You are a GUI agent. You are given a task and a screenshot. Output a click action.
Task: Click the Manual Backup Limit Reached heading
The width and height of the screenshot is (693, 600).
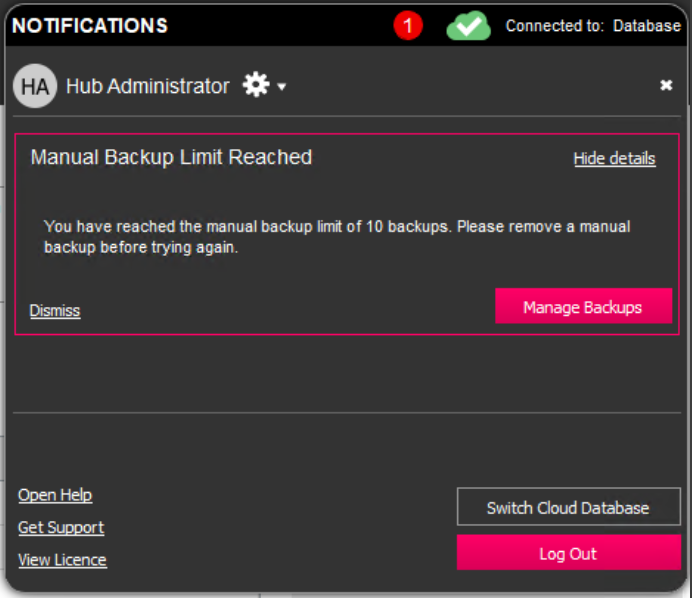[x=171, y=157]
